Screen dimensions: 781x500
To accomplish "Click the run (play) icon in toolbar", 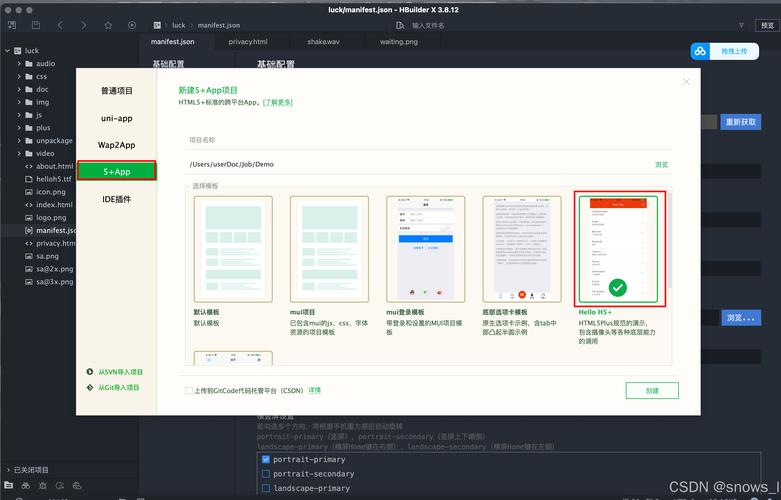I will click(x=132, y=25).
